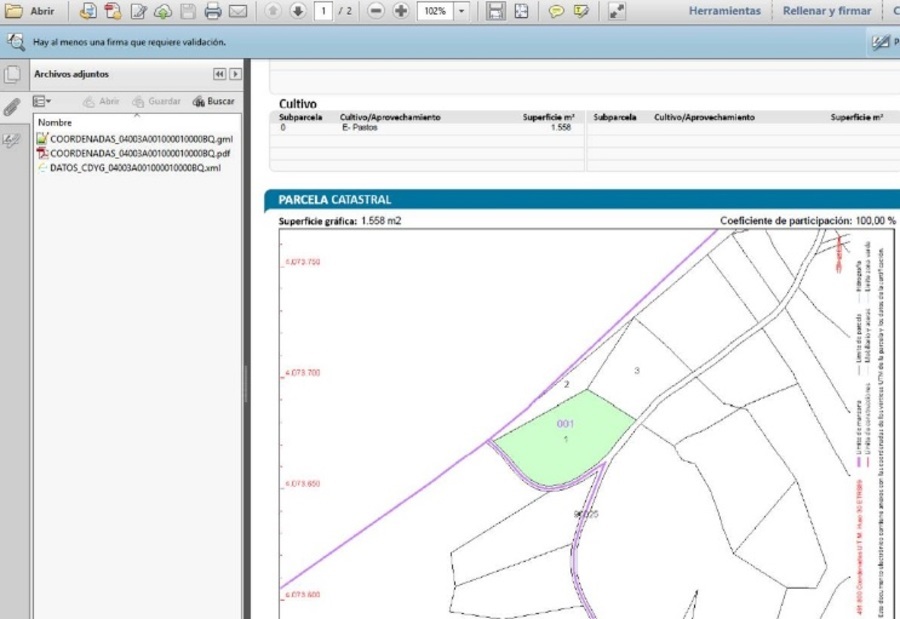Click the zoom out minus button
The height and width of the screenshot is (619, 900).
coord(376,11)
